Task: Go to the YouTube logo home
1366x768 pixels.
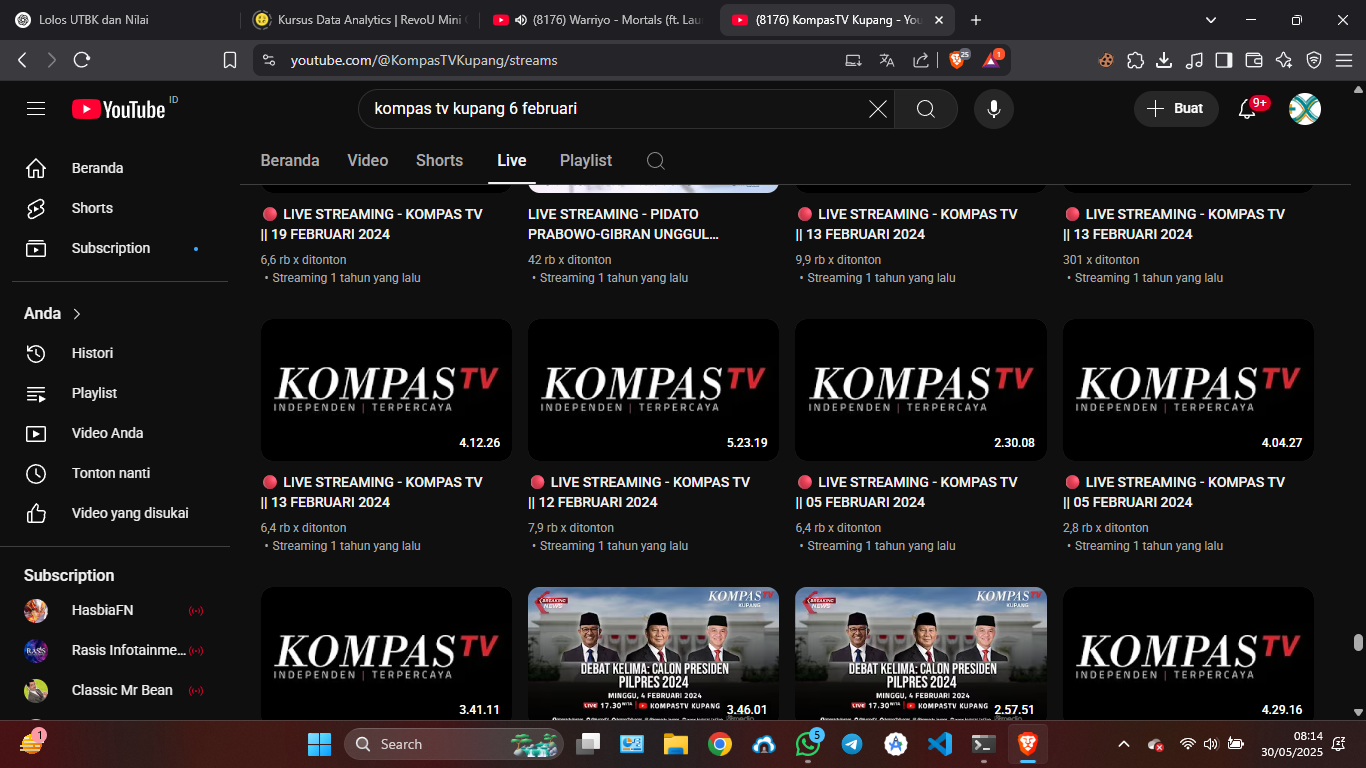Action: pos(118,109)
